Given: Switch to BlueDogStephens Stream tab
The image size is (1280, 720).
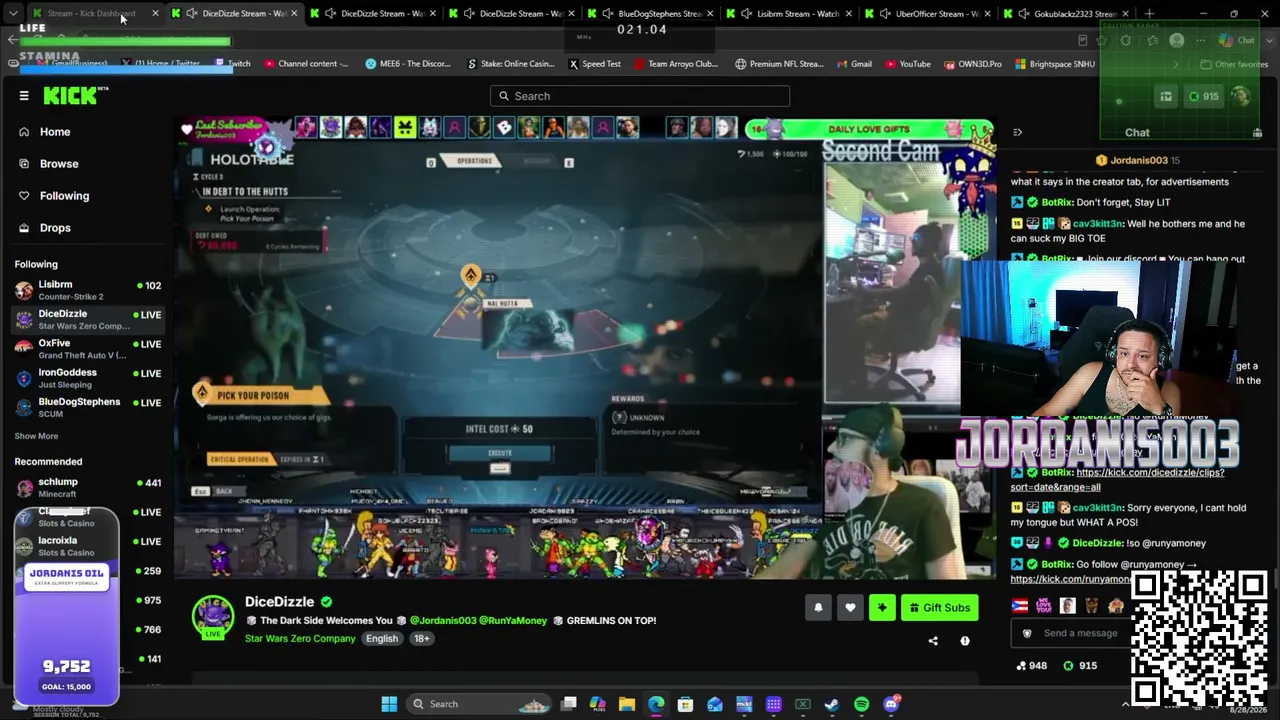Looking at the screenshot, I should pyautogui.click(x=650, y=14).
